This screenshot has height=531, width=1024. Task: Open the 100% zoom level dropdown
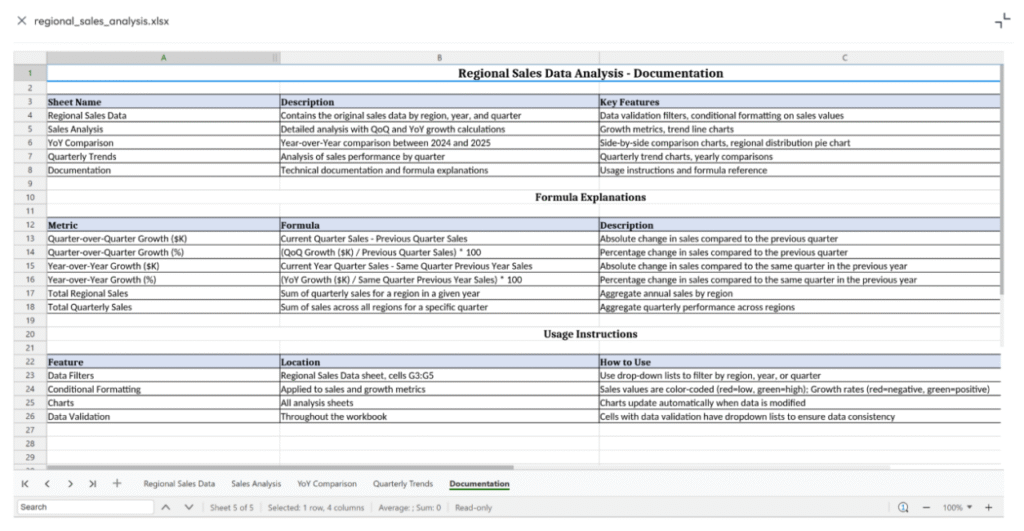(x=957, y=508)
